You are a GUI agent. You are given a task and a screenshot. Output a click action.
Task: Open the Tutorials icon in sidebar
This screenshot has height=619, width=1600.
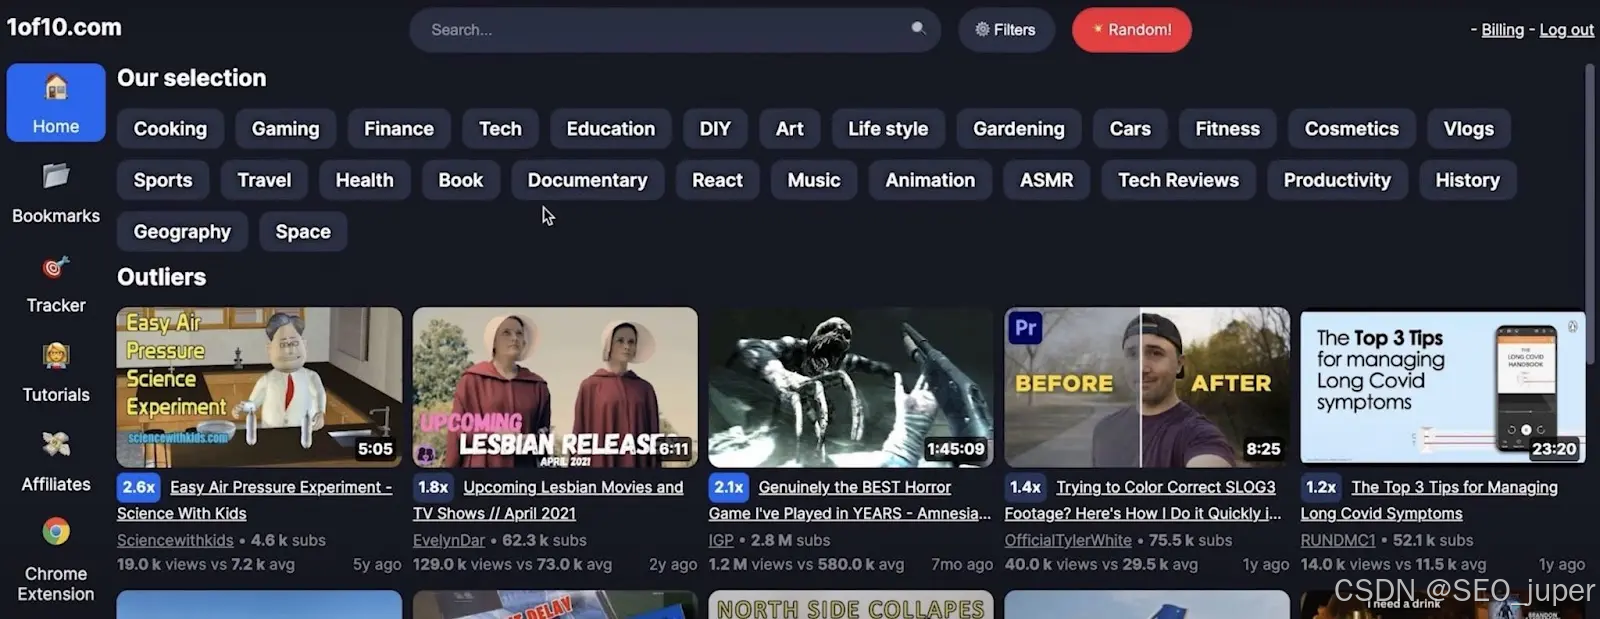[56, 356]
